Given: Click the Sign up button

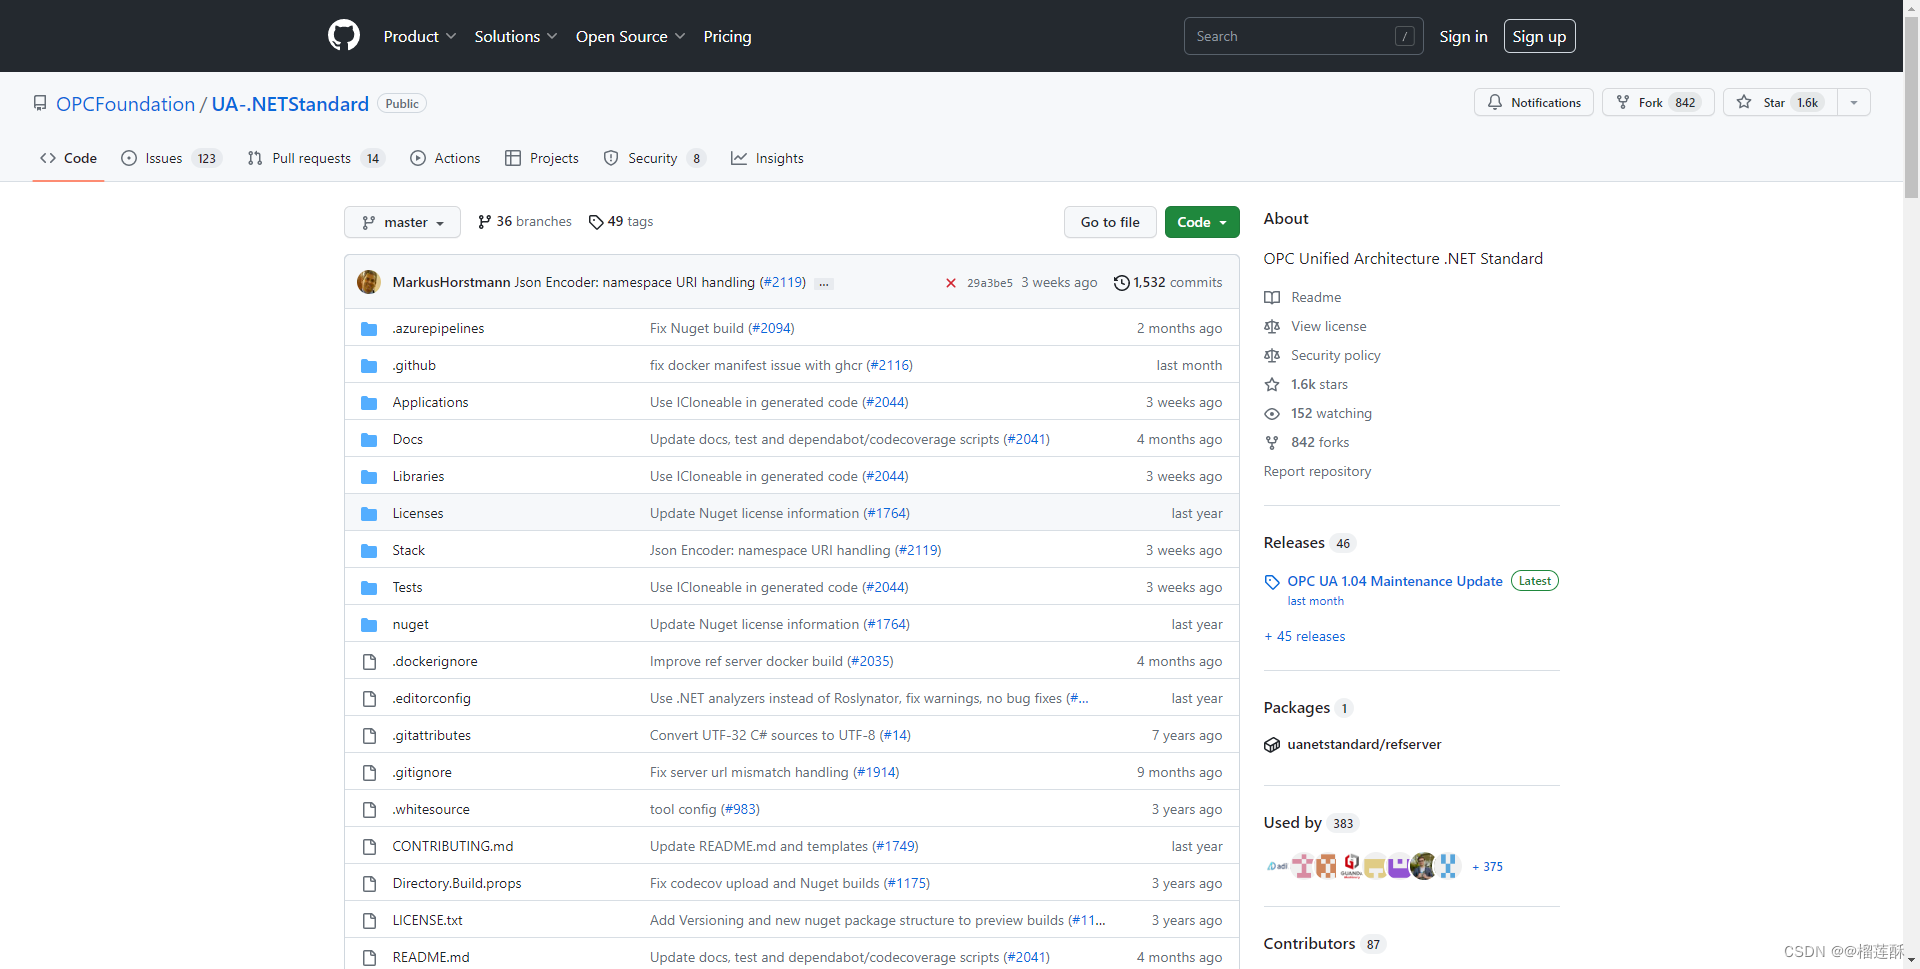Looking at the screenshot, I should 1539,36.
